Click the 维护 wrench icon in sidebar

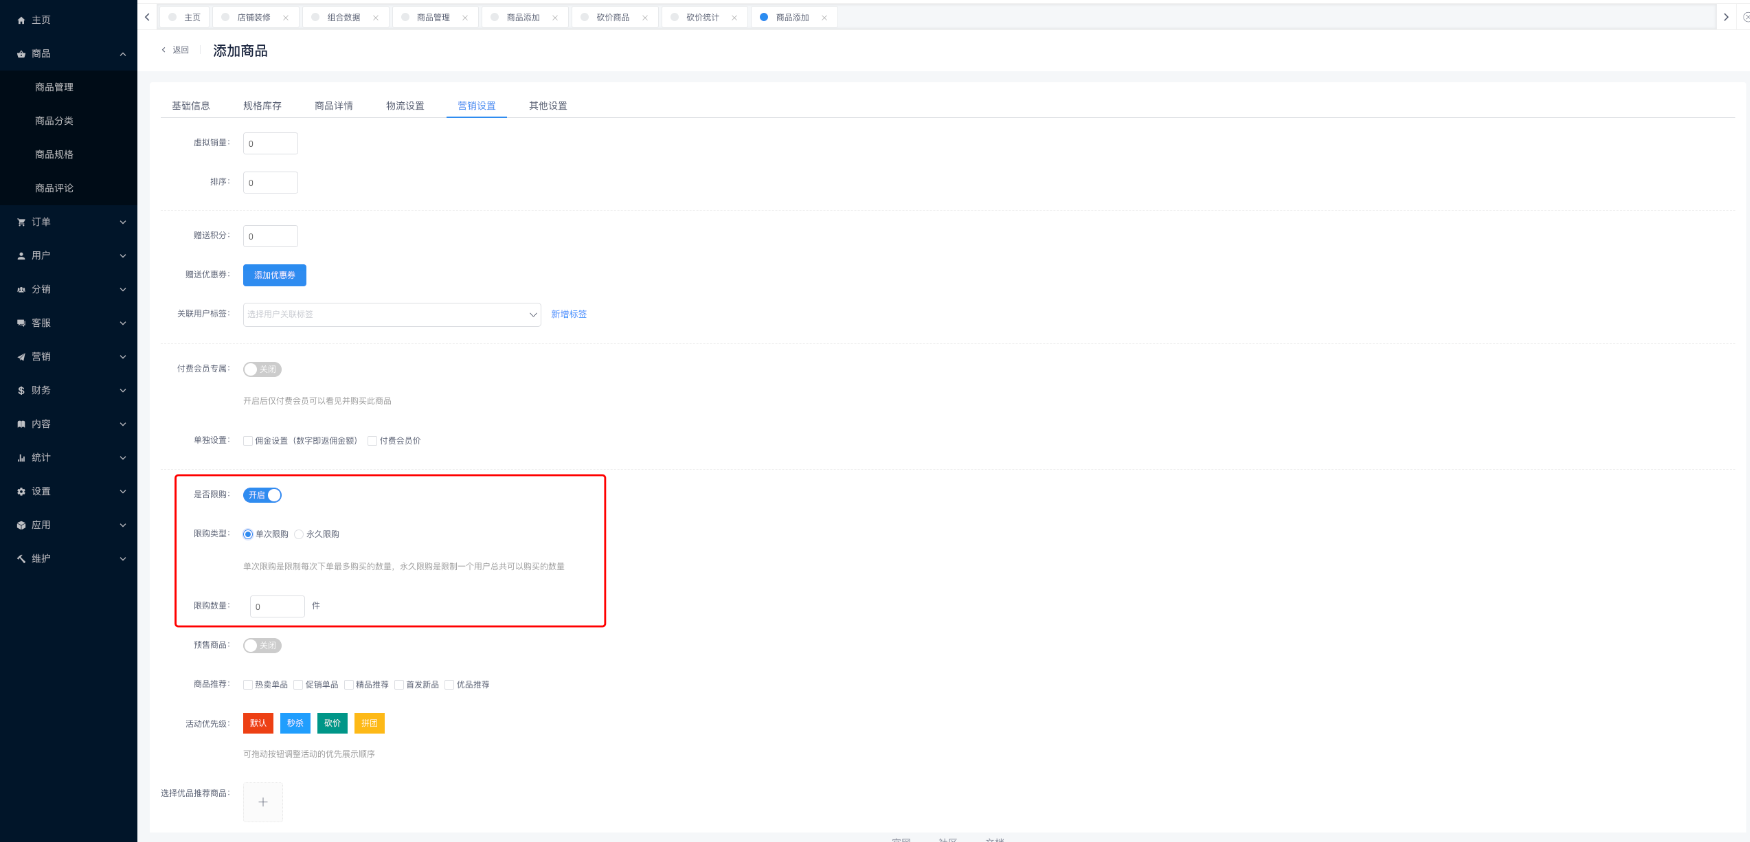pos(21,559)
